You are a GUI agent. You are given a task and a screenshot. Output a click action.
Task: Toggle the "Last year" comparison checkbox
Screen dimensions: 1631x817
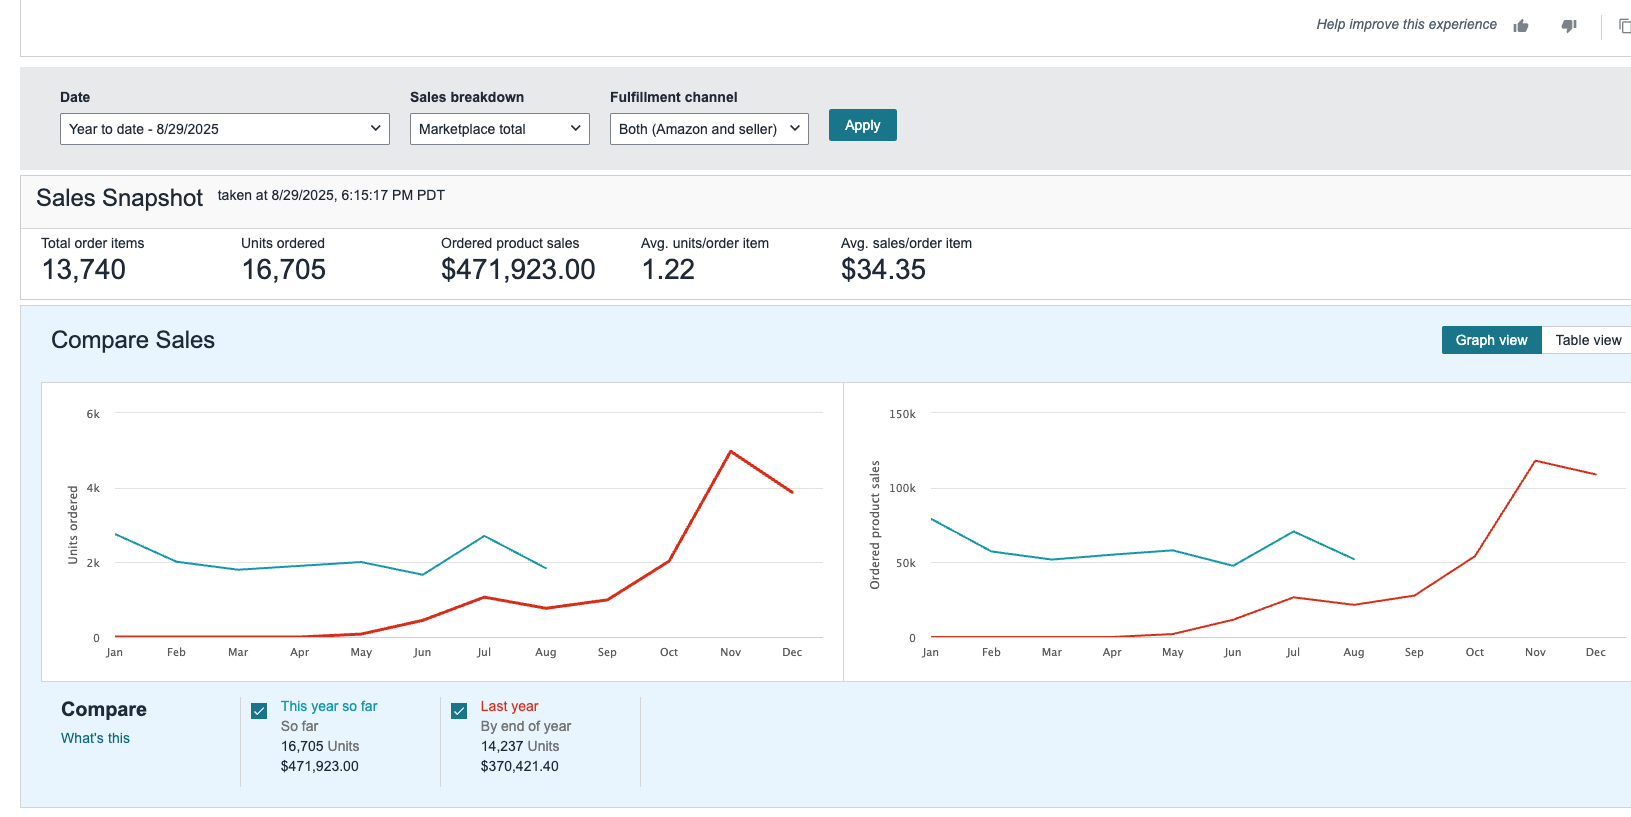tap(459, 711)
